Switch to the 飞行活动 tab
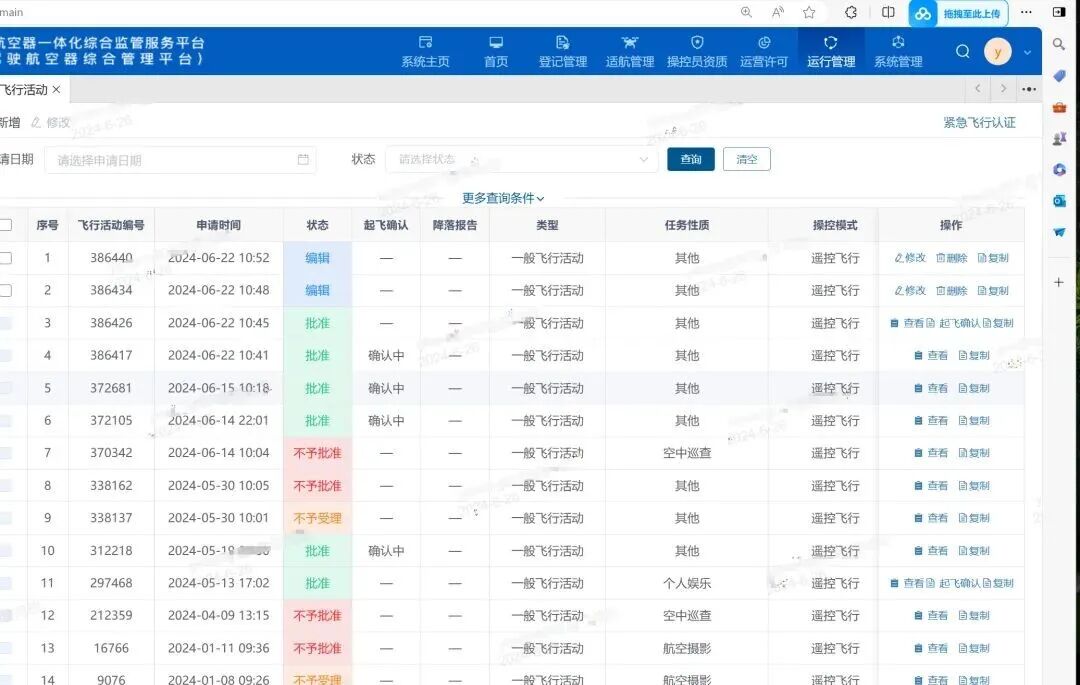Viewport: 1080px width, 685px height. [24, 89]
